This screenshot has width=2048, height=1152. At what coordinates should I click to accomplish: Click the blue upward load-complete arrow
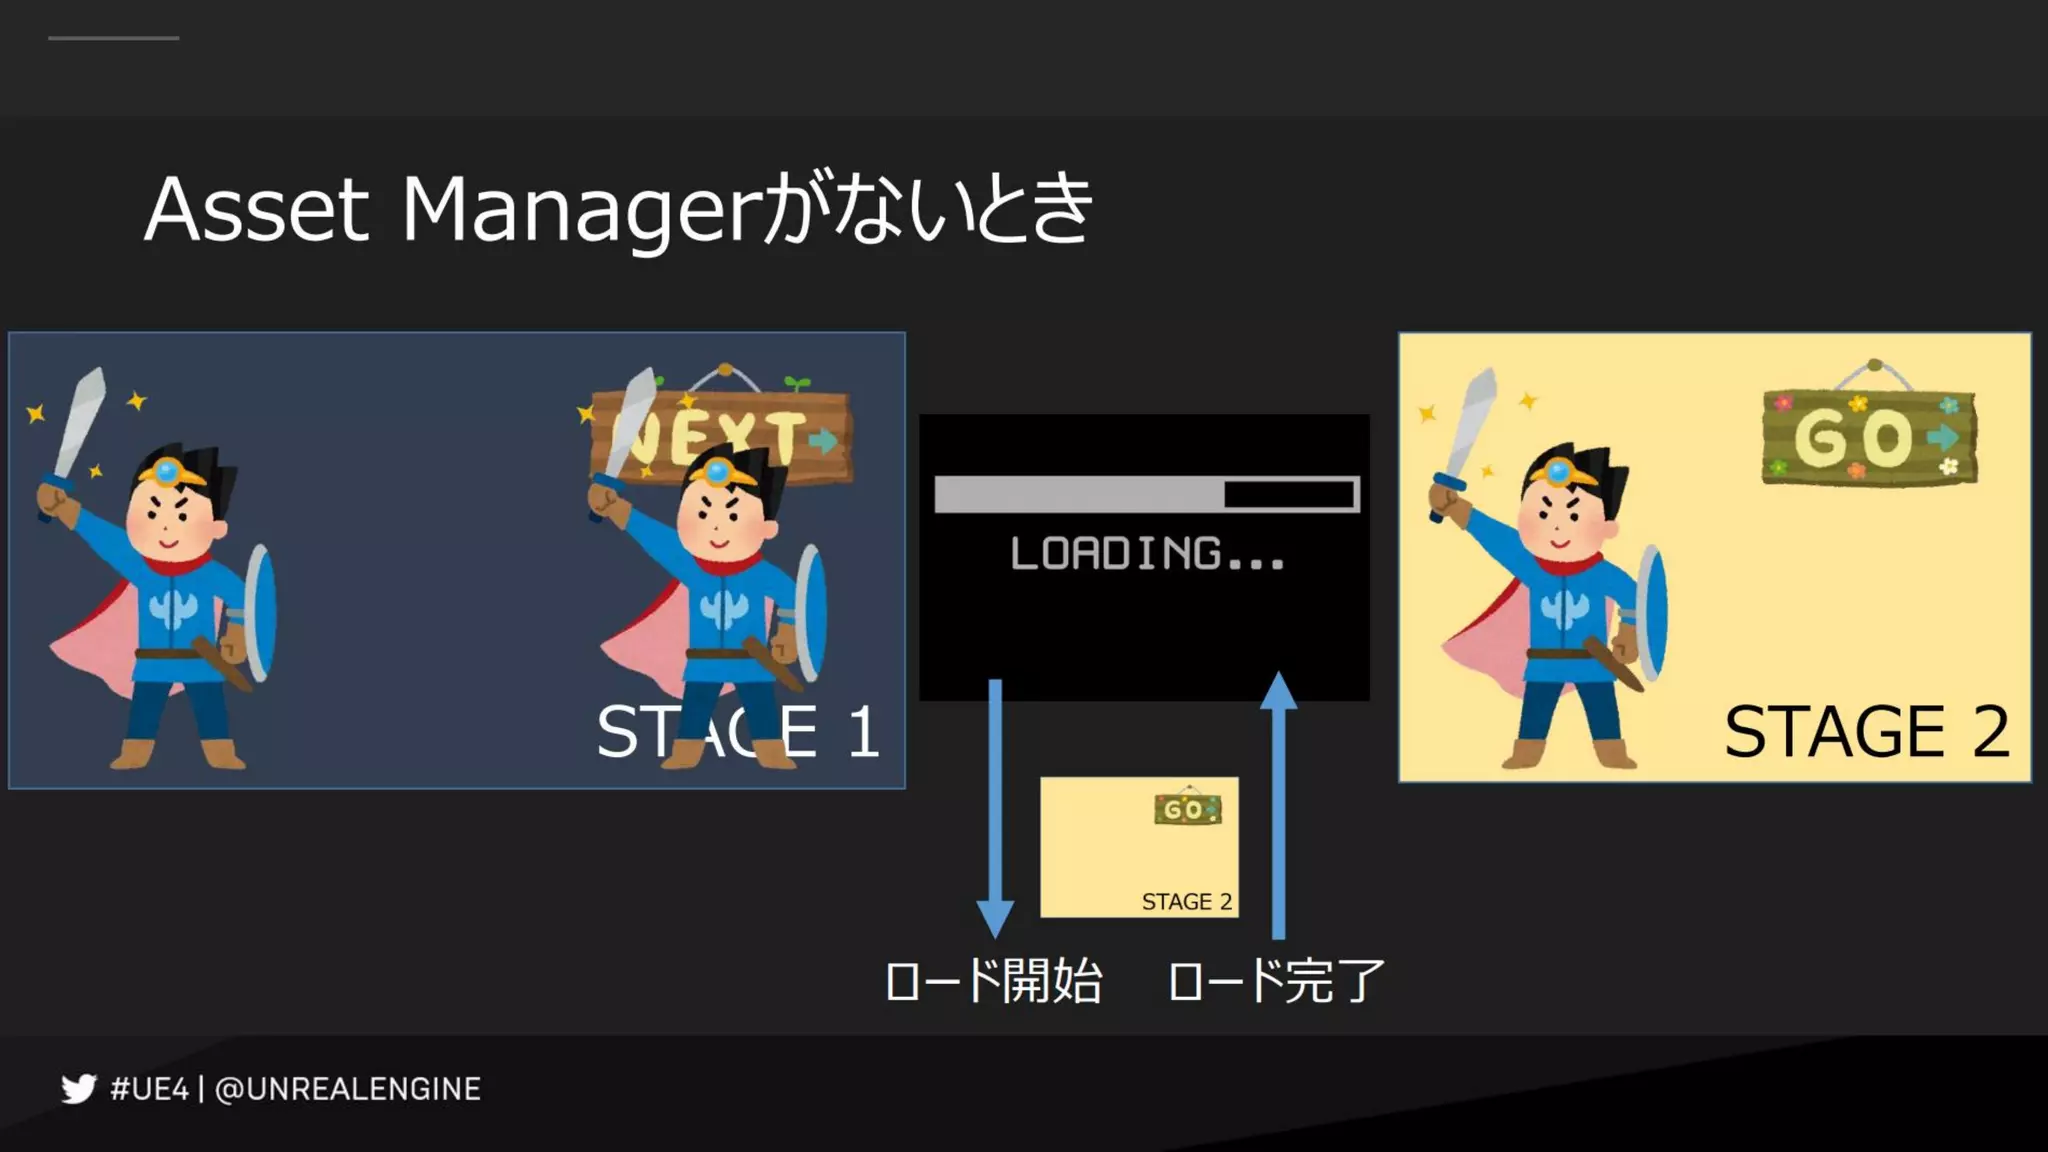coord(1278,806)
